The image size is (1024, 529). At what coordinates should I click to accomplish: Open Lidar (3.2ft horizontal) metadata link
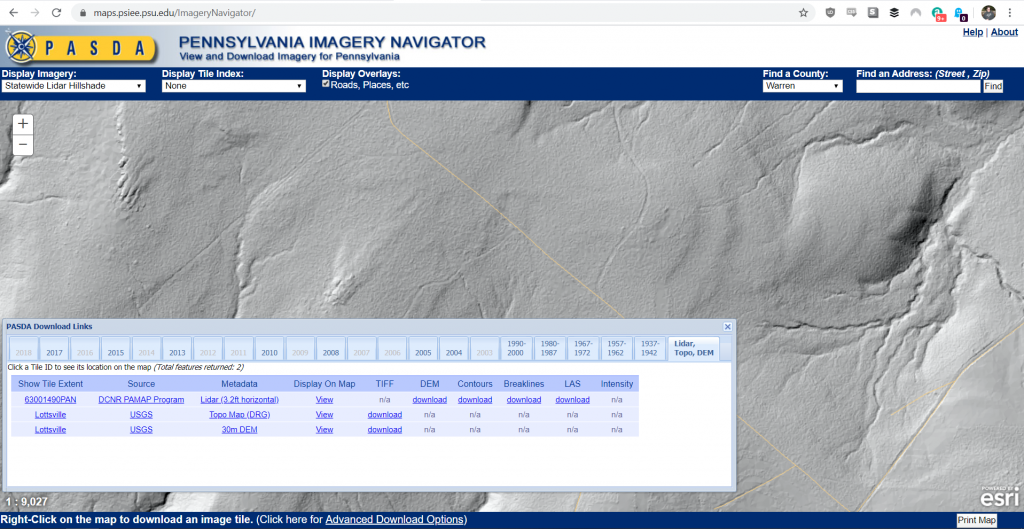(x=239, y=400)
